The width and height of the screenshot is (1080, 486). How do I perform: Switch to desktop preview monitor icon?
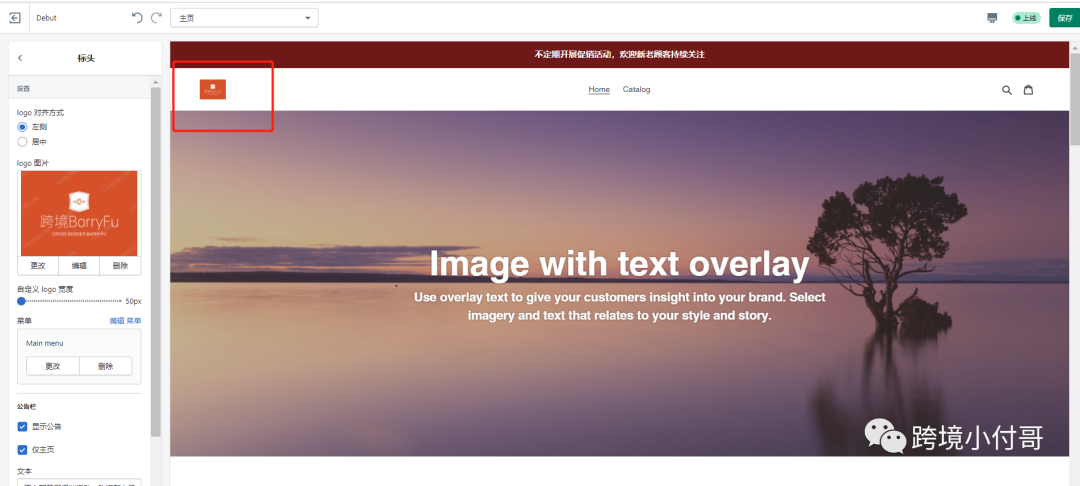click(992, 18)
